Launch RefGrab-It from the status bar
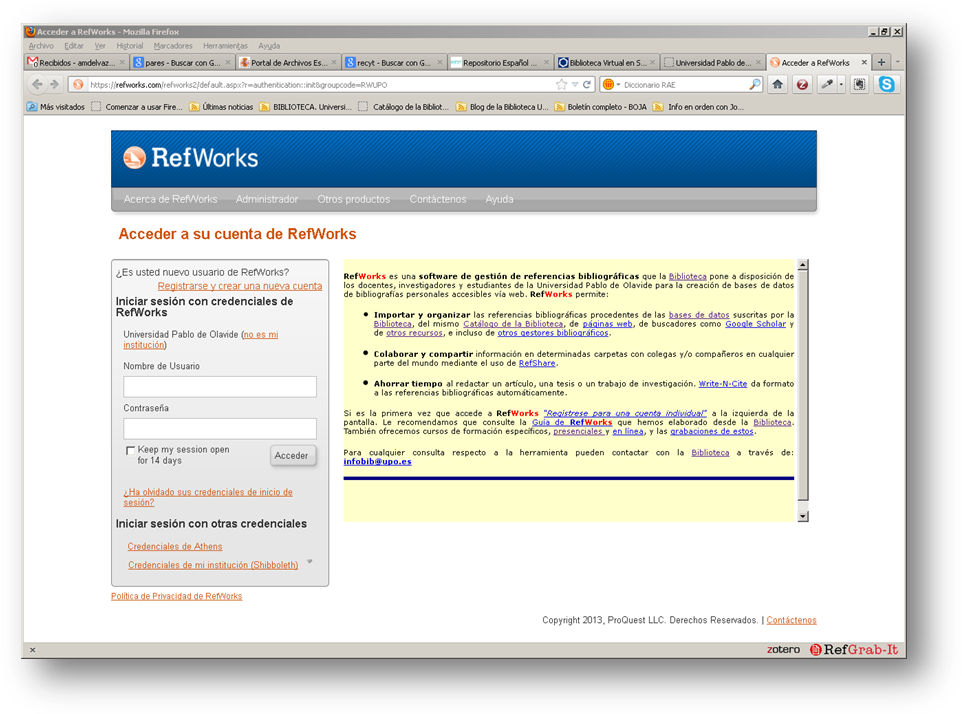 [853, 650]
